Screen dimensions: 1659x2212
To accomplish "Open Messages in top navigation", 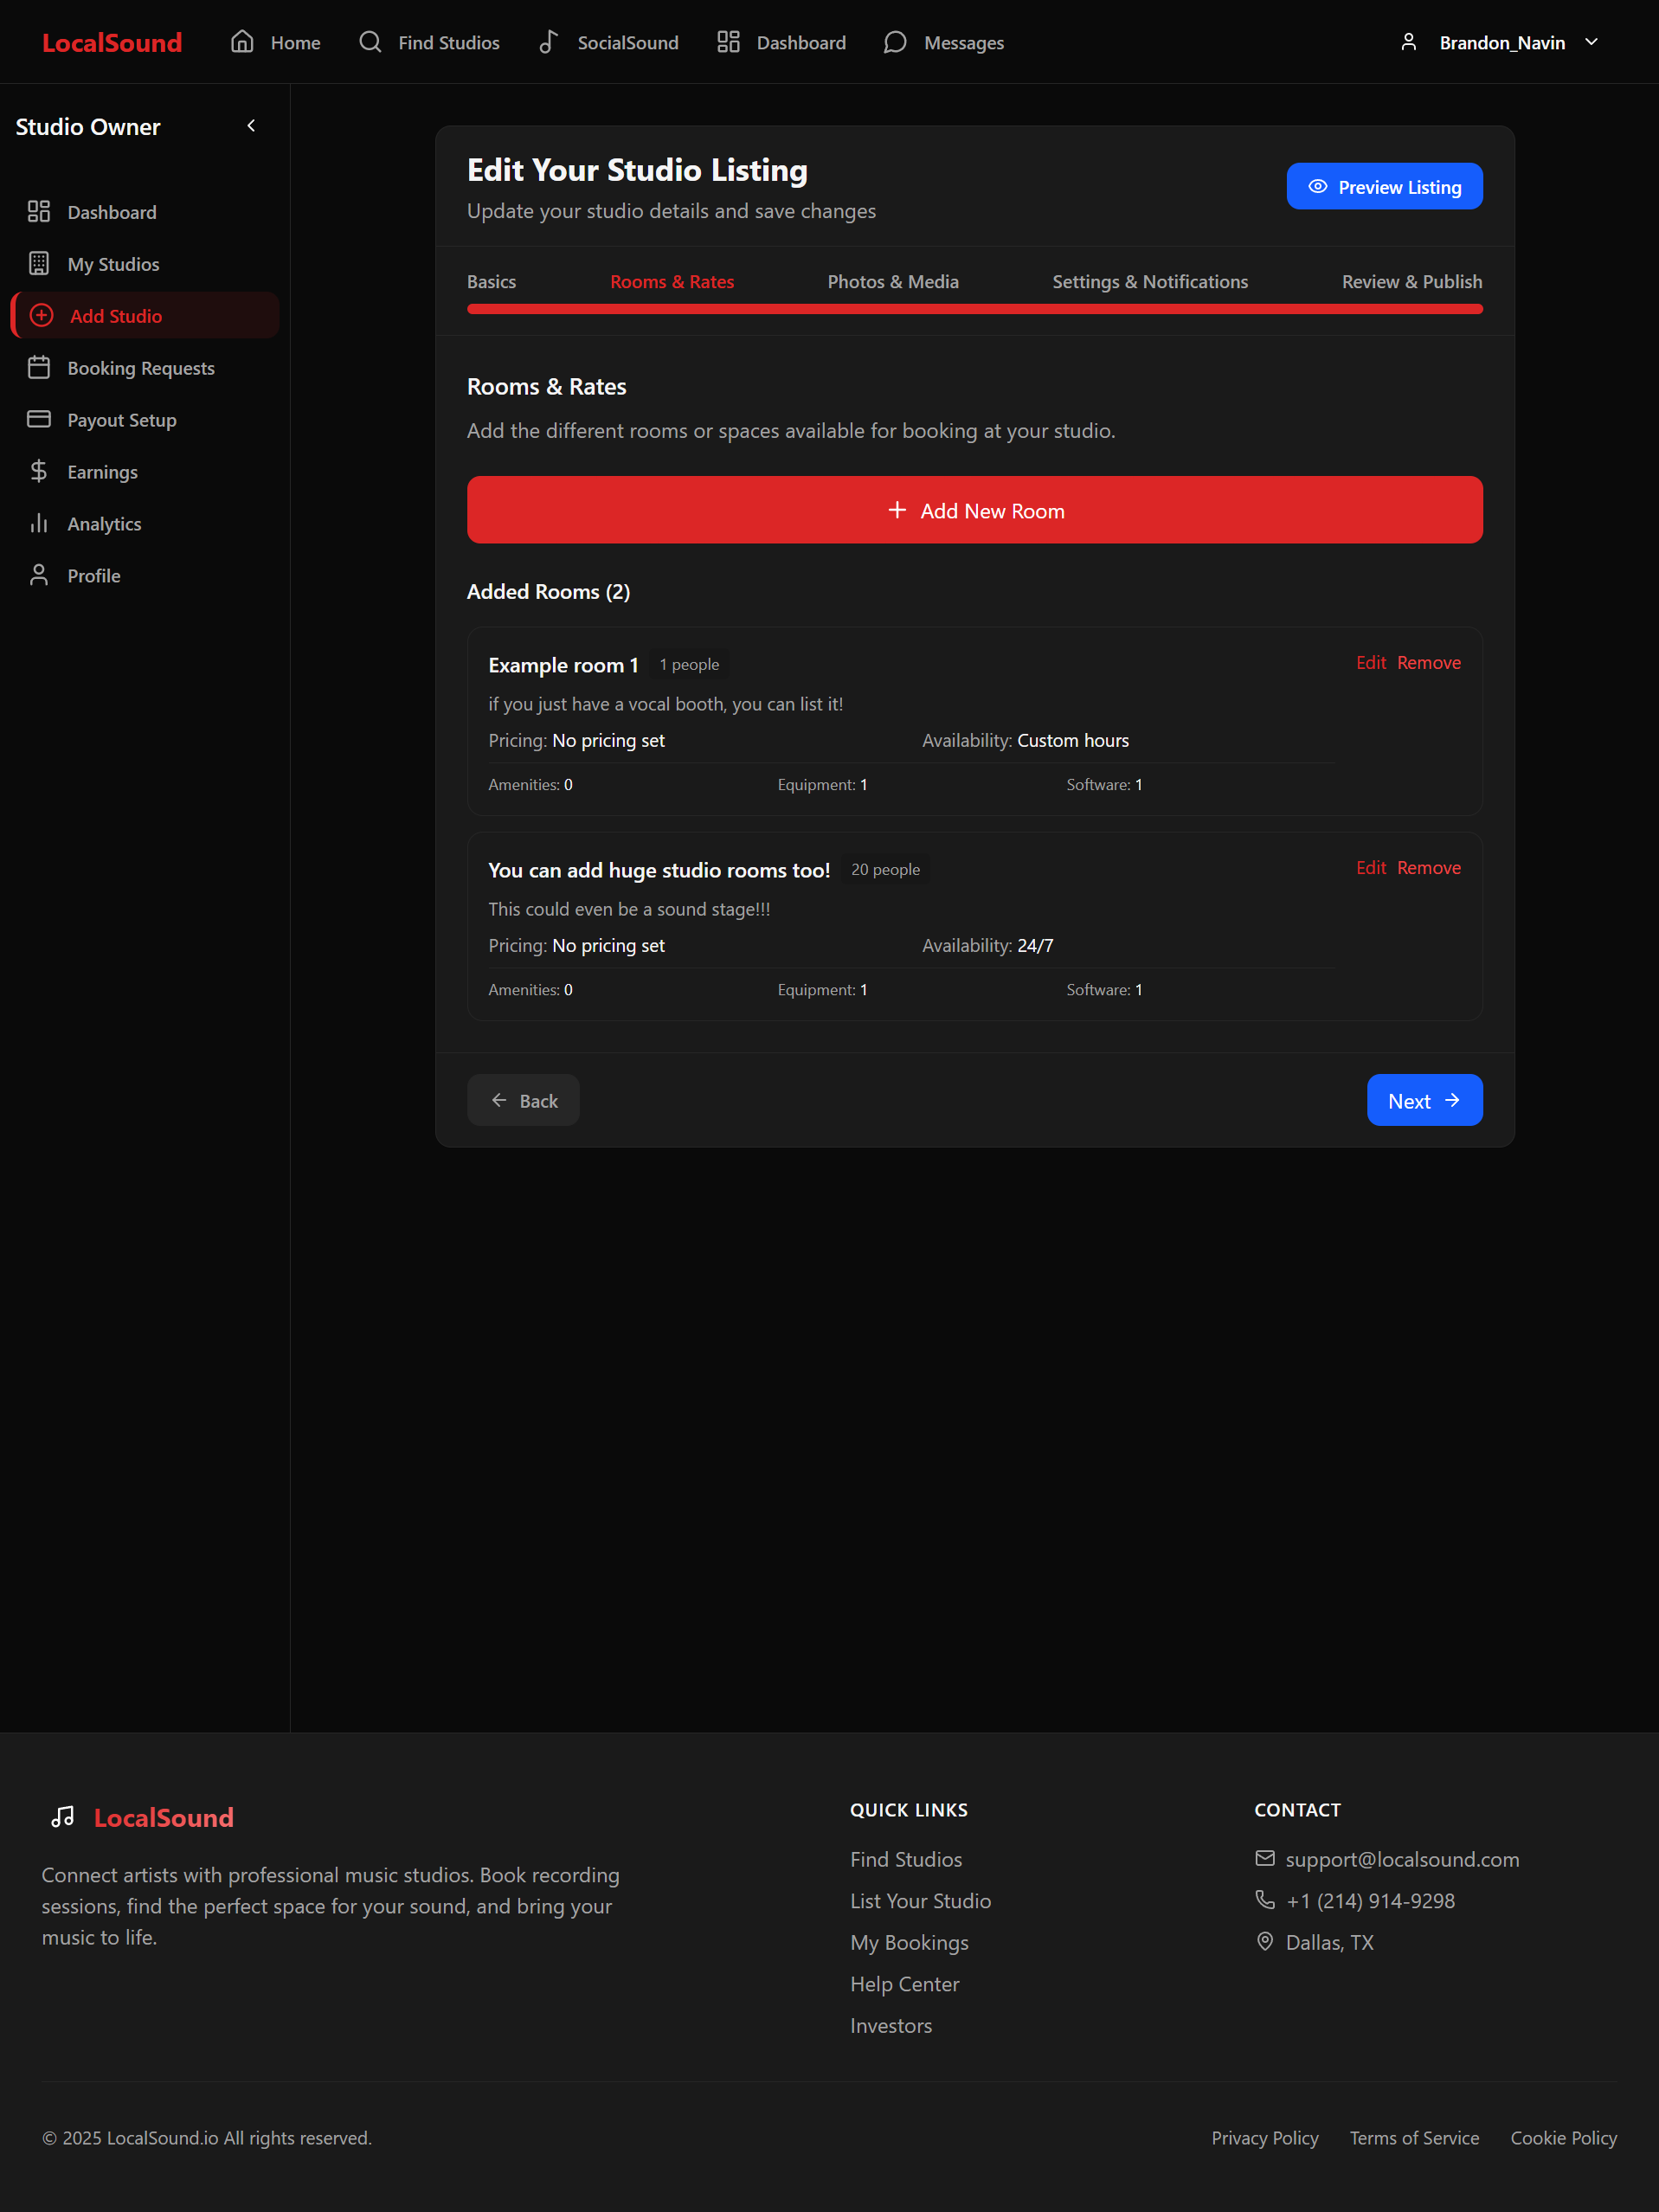I will [x=944, y=42].
